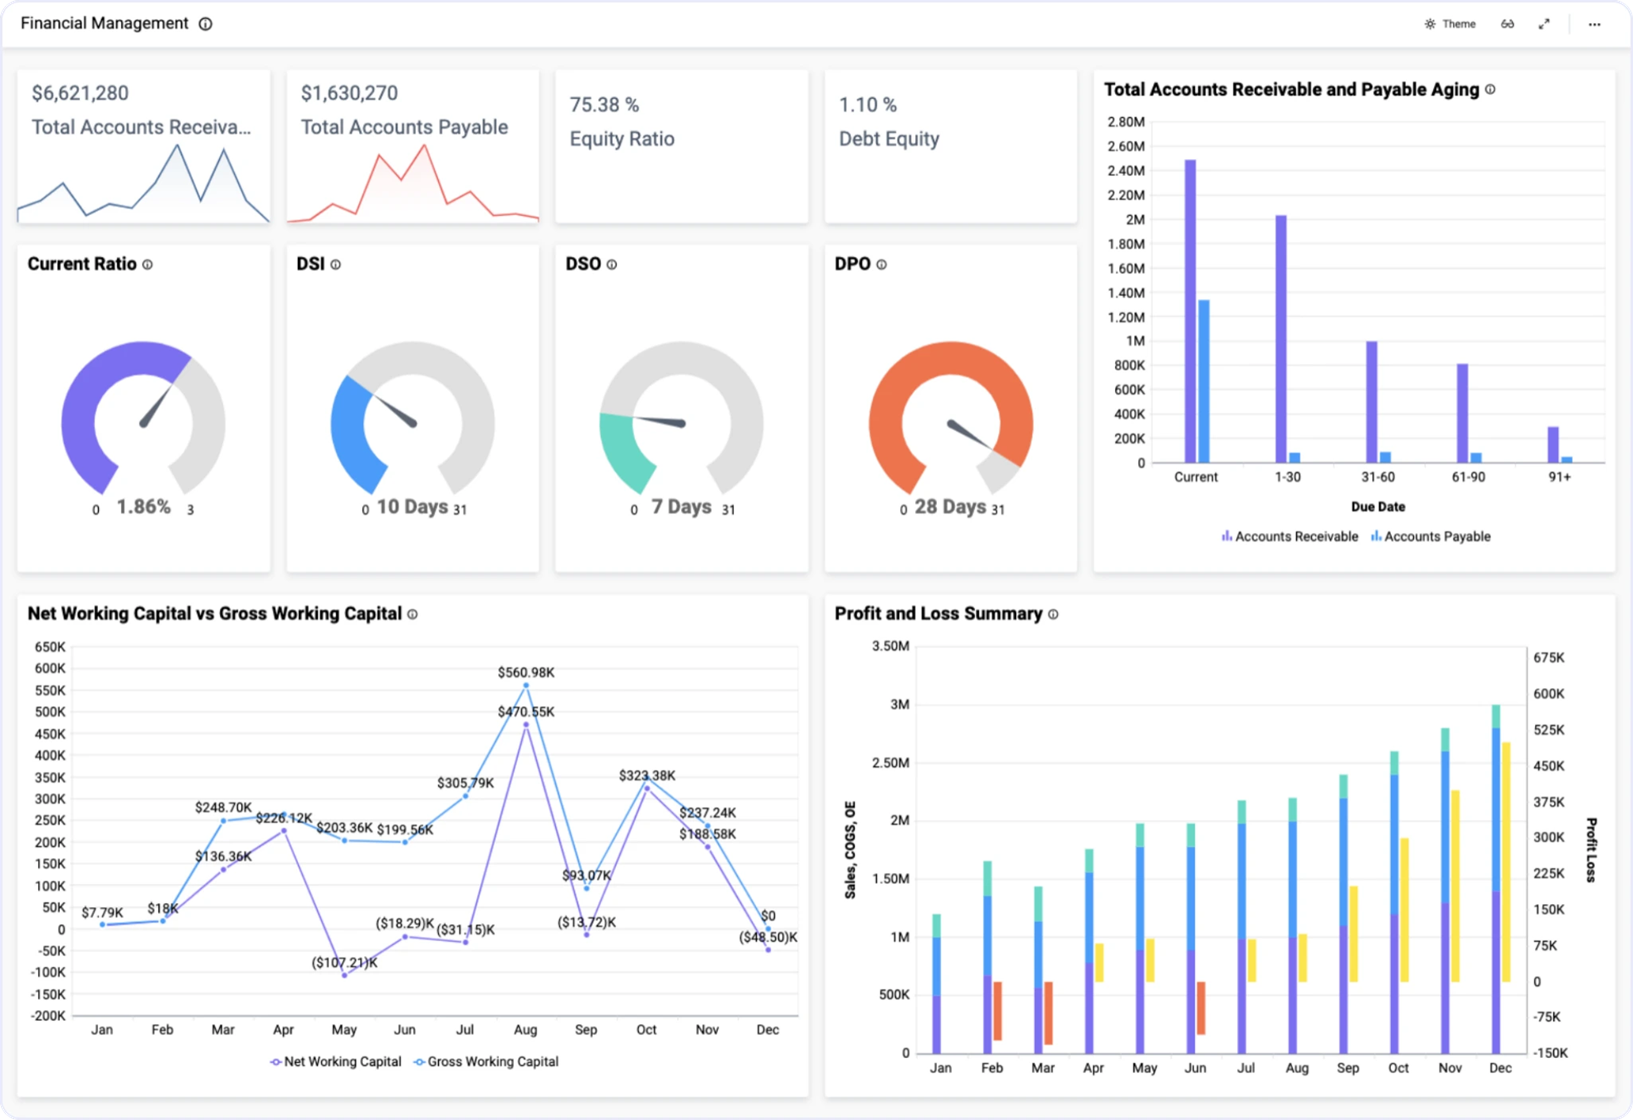Click the June orange loss bar
Viewport: 1633px width, 1120px height.
point(1201,1008)
